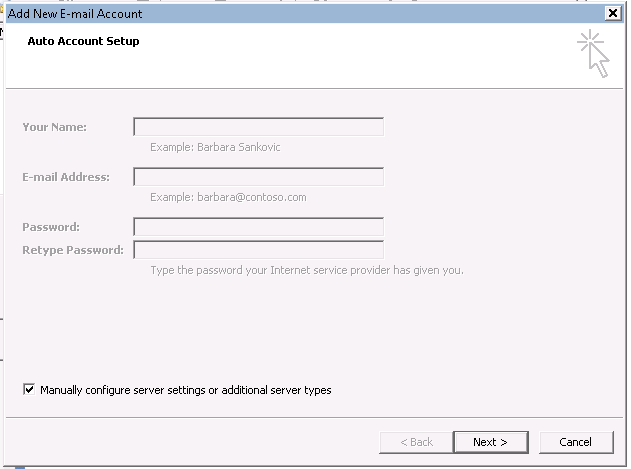Click the wizard cursor icon in header

pos(593,54)
